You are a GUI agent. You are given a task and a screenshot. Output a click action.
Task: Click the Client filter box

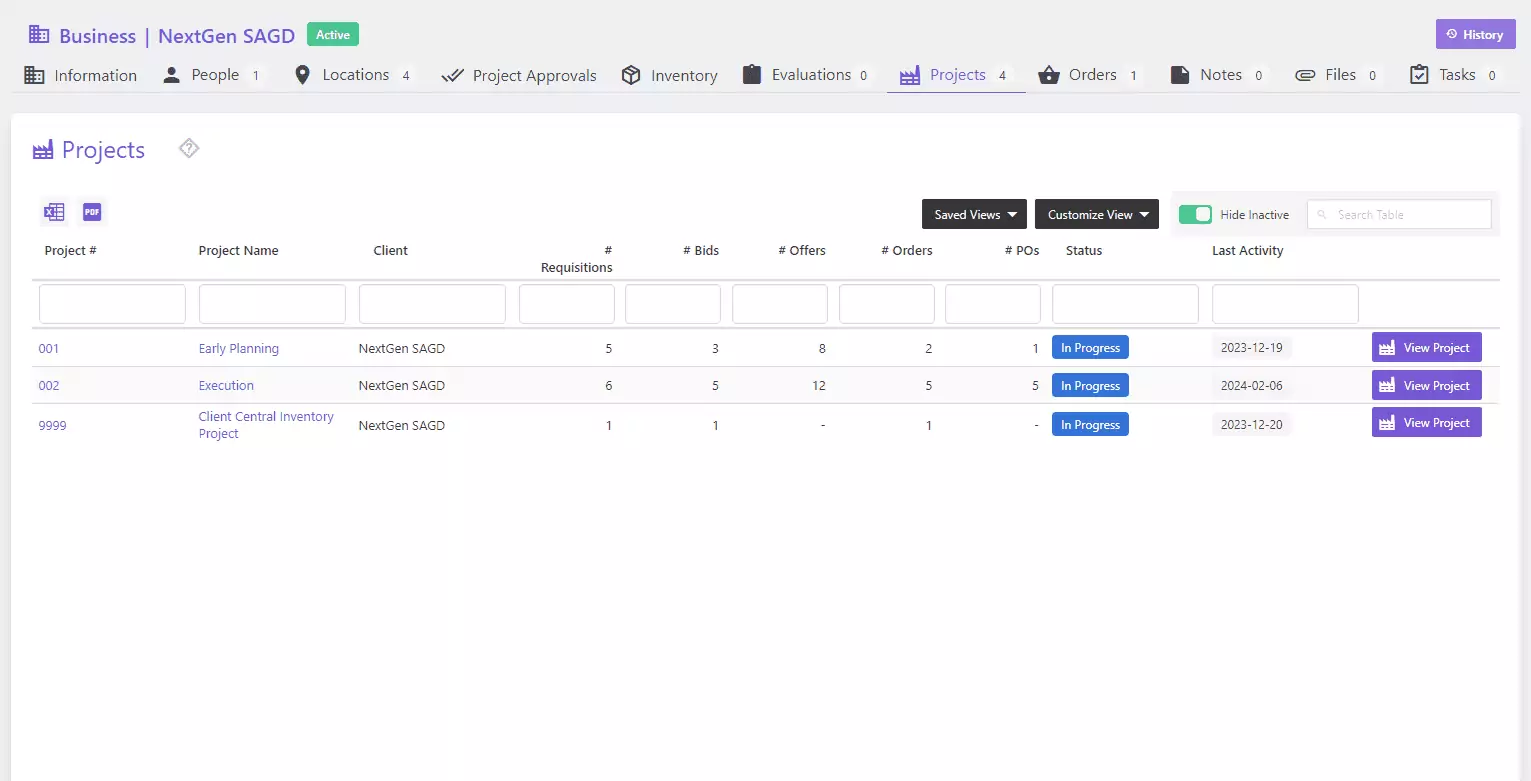[x=432, y=304]
